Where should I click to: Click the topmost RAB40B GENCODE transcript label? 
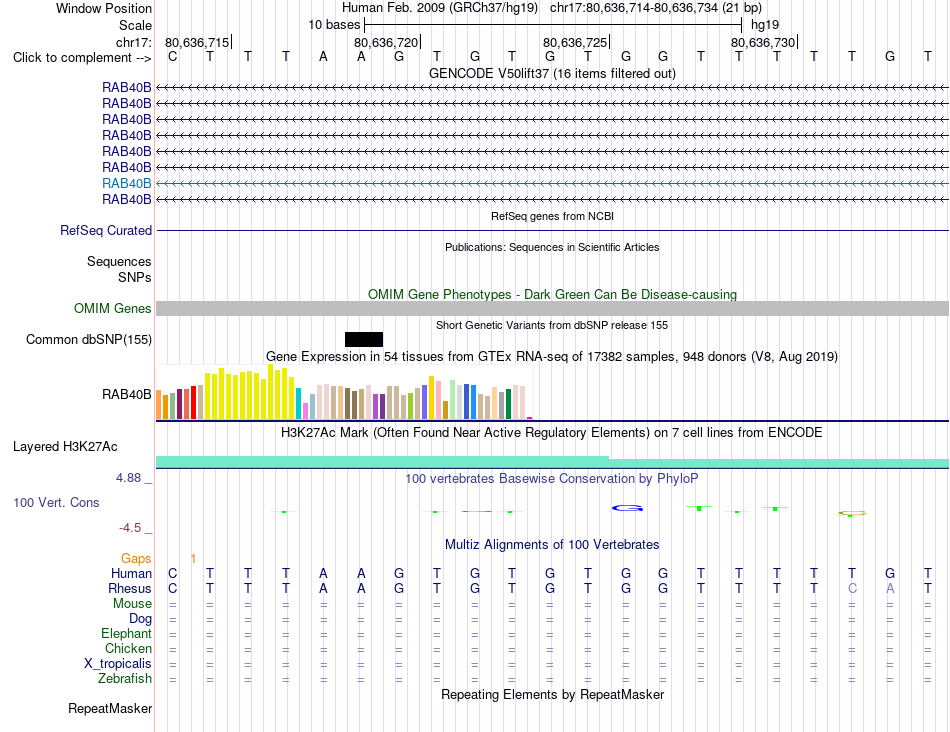pyautogui.click(x=127, y=87)
